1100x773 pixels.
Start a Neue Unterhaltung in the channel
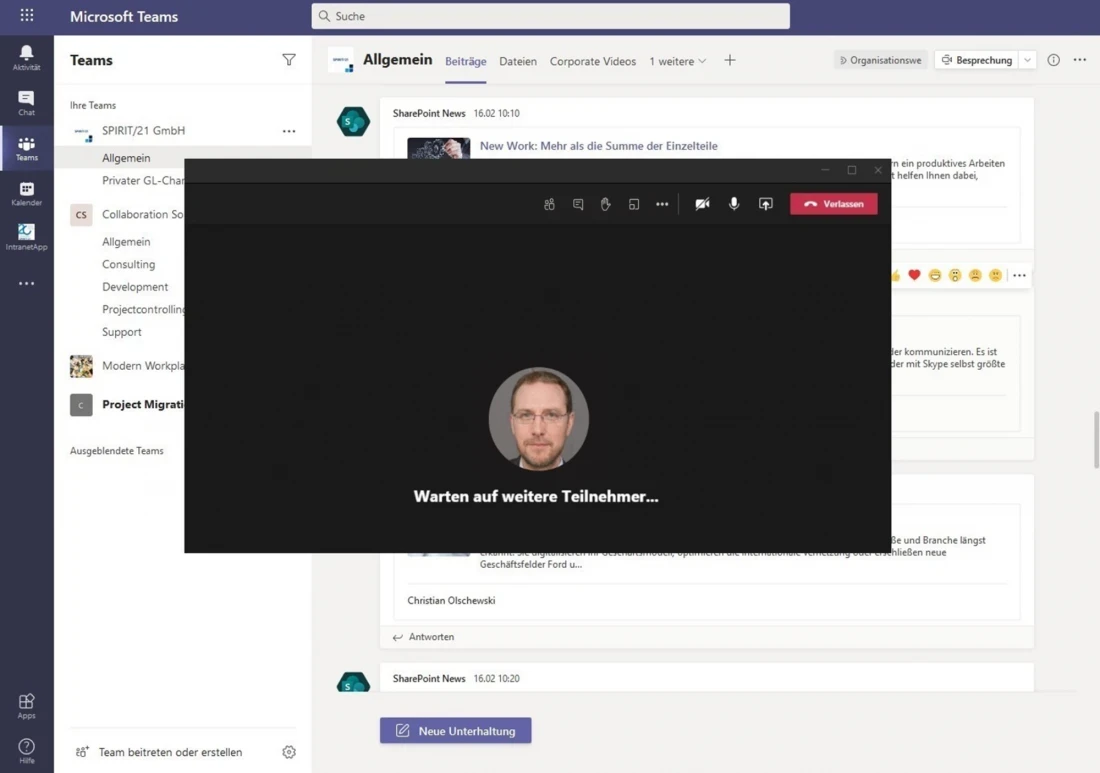(455, 730)
